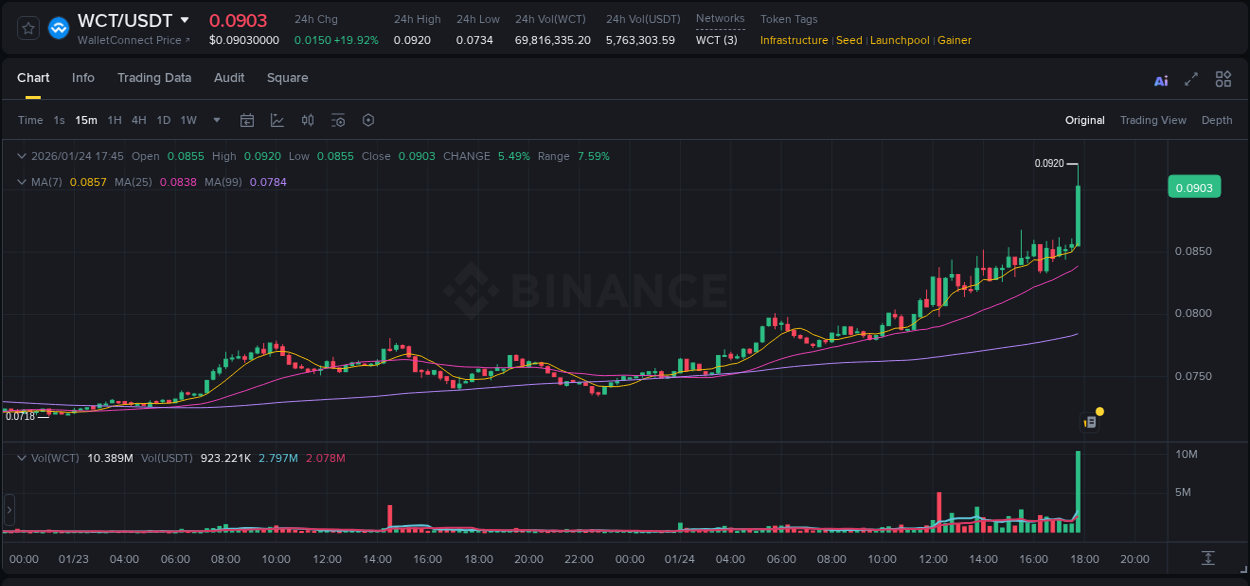Collapse the Vol(WCT) indicator panel
The width and height of the screenshot is (1250, 586).
point(22,457)
